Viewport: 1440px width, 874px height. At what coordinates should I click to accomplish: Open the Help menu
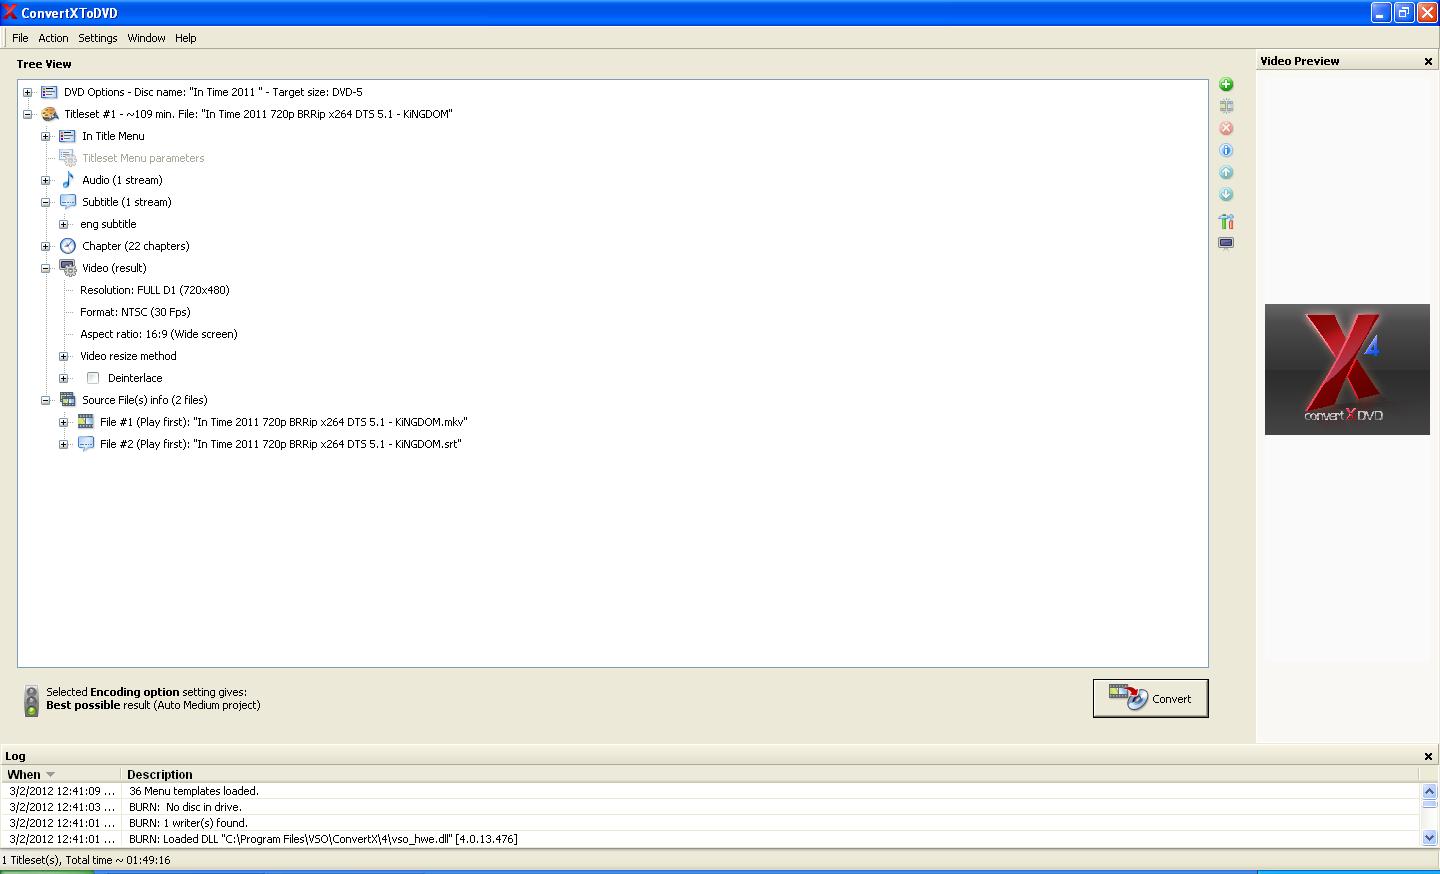[186, 38]
